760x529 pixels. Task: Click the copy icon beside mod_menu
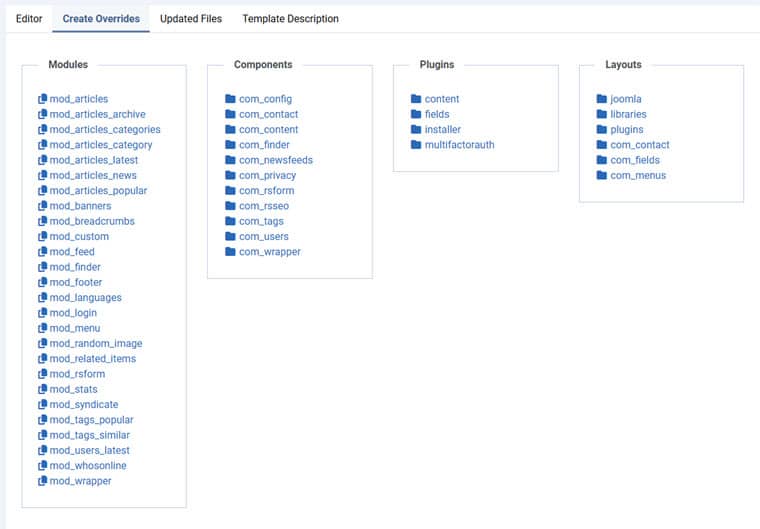pos(43,328)
